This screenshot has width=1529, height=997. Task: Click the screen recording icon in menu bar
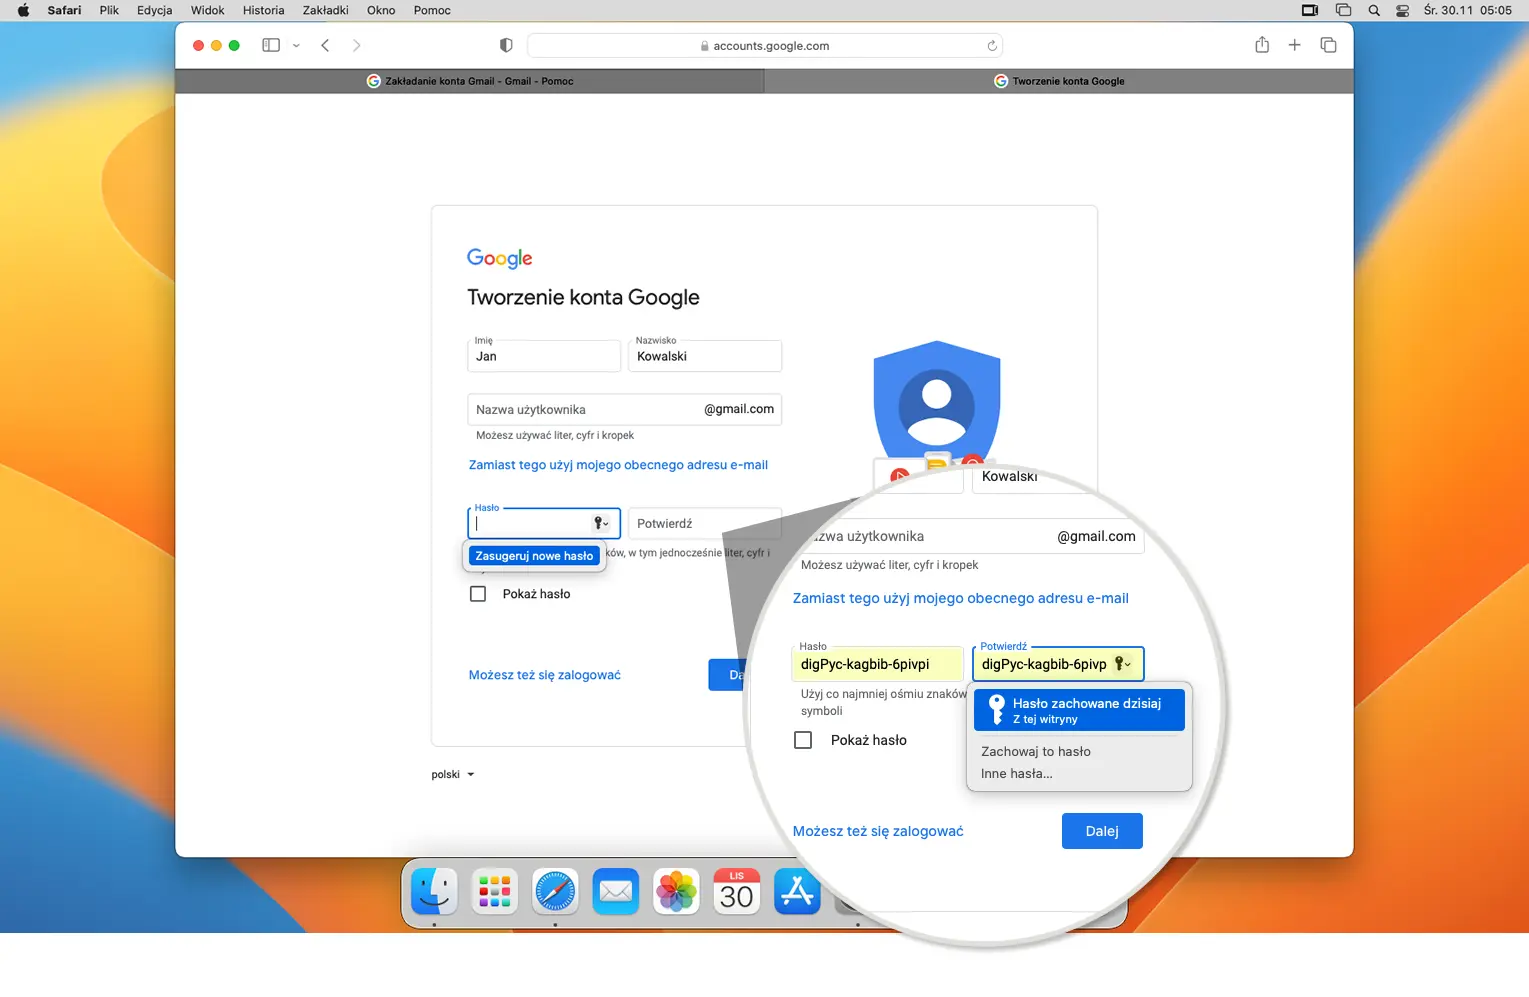pos(1310,10)
